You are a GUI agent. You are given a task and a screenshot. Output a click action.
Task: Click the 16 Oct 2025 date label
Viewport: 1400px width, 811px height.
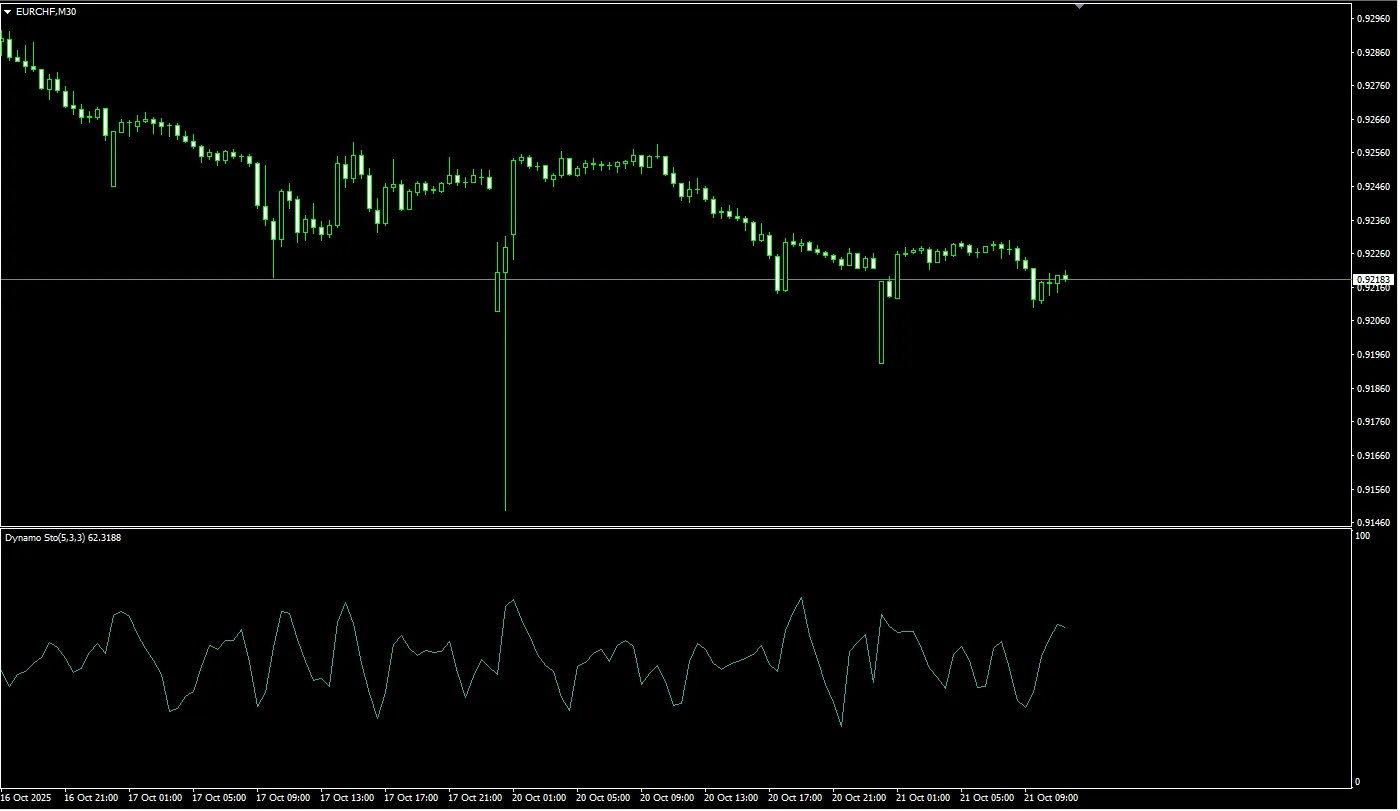click(x=24, y=798)
